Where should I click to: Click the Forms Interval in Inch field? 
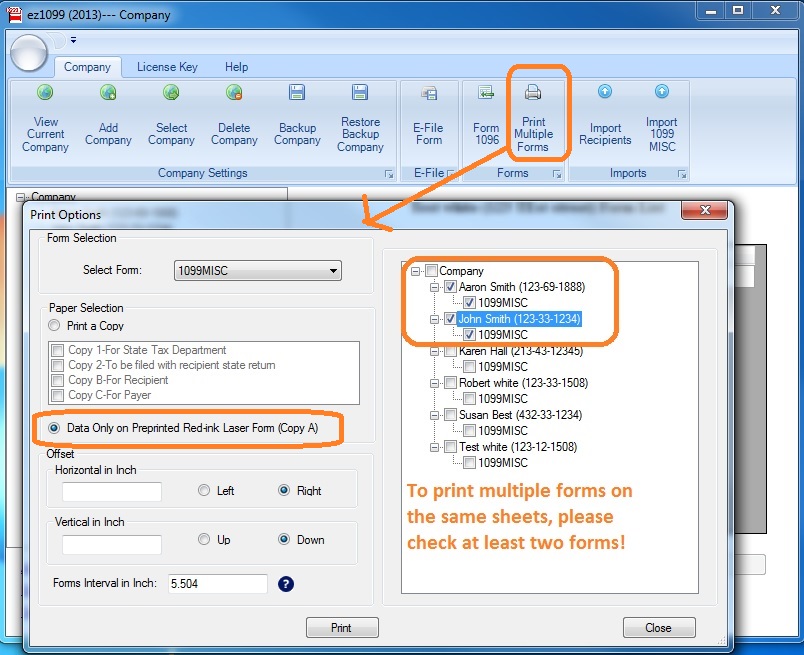click(218, 584)
